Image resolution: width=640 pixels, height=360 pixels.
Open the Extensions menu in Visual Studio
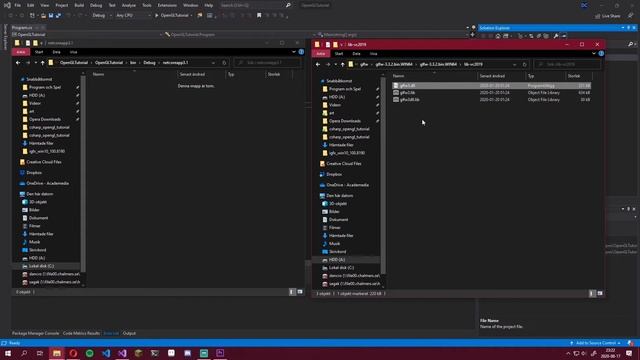167,5
